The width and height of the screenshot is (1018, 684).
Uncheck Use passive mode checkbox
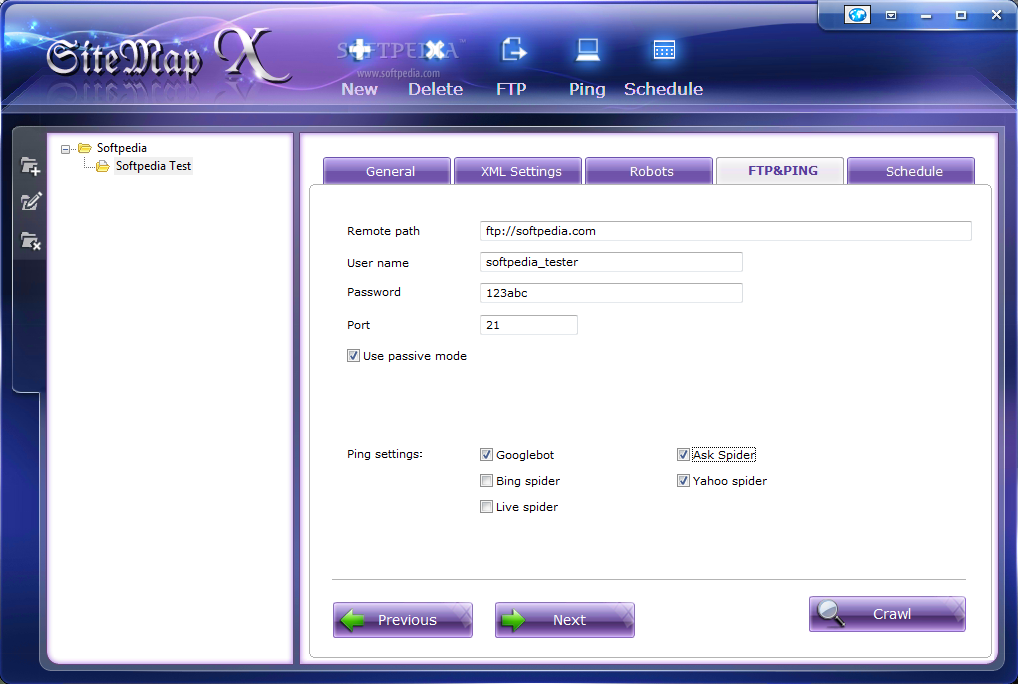353,356
